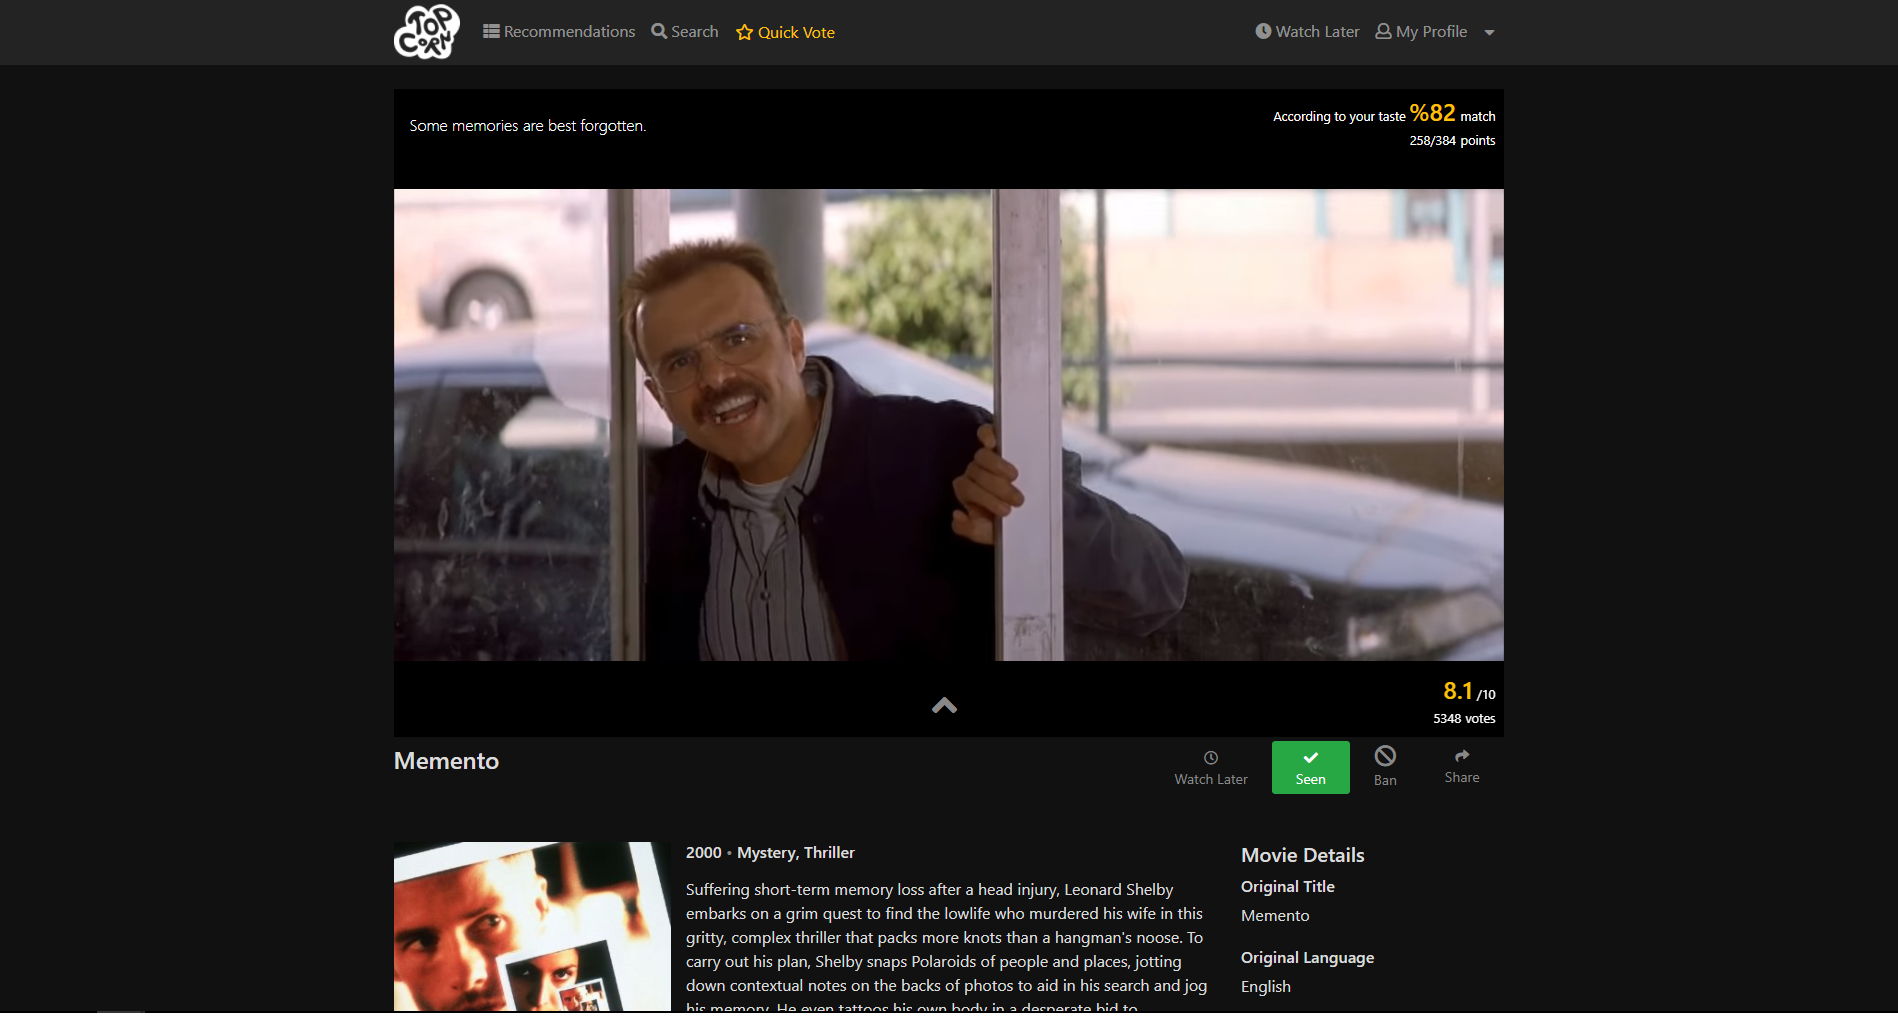The height and width of the screenshot is (1016, 1898).
Task: Click the Movie Details heading
Action: (1302, 855)
